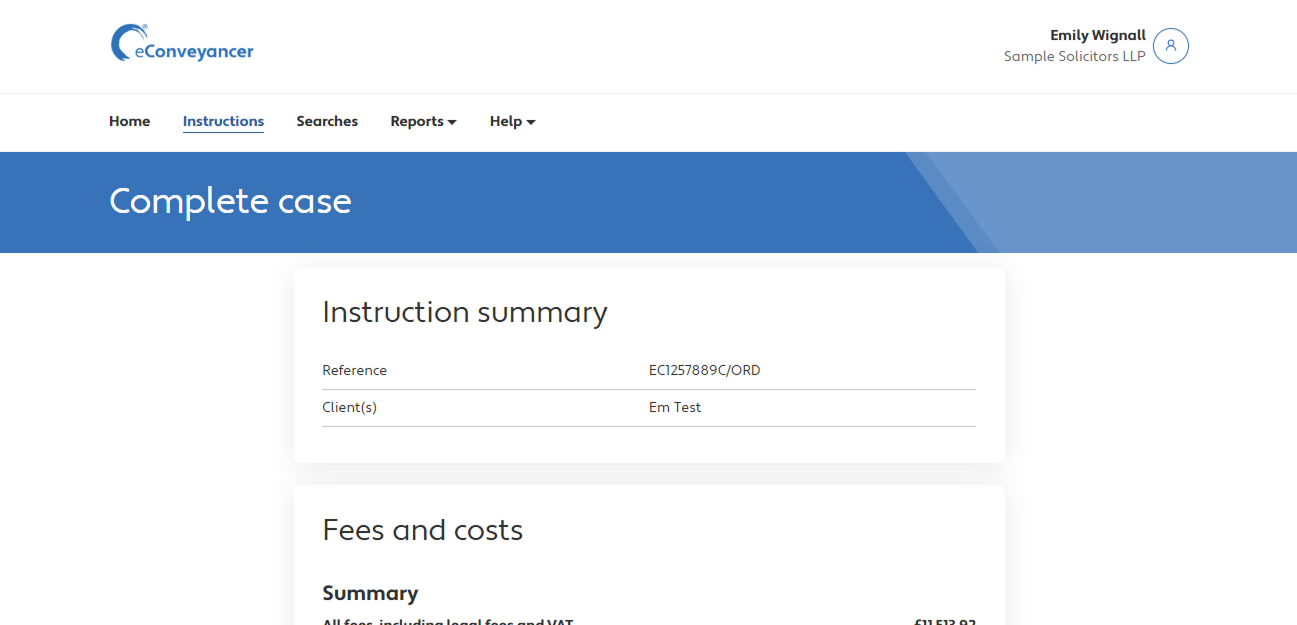
Task: Open the Instructions menu item
Action: 223,121
